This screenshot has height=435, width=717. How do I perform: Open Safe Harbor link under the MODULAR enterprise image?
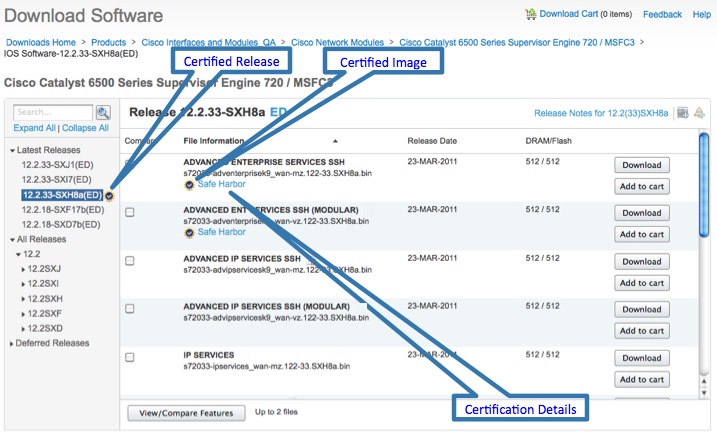tap(221, 232)
